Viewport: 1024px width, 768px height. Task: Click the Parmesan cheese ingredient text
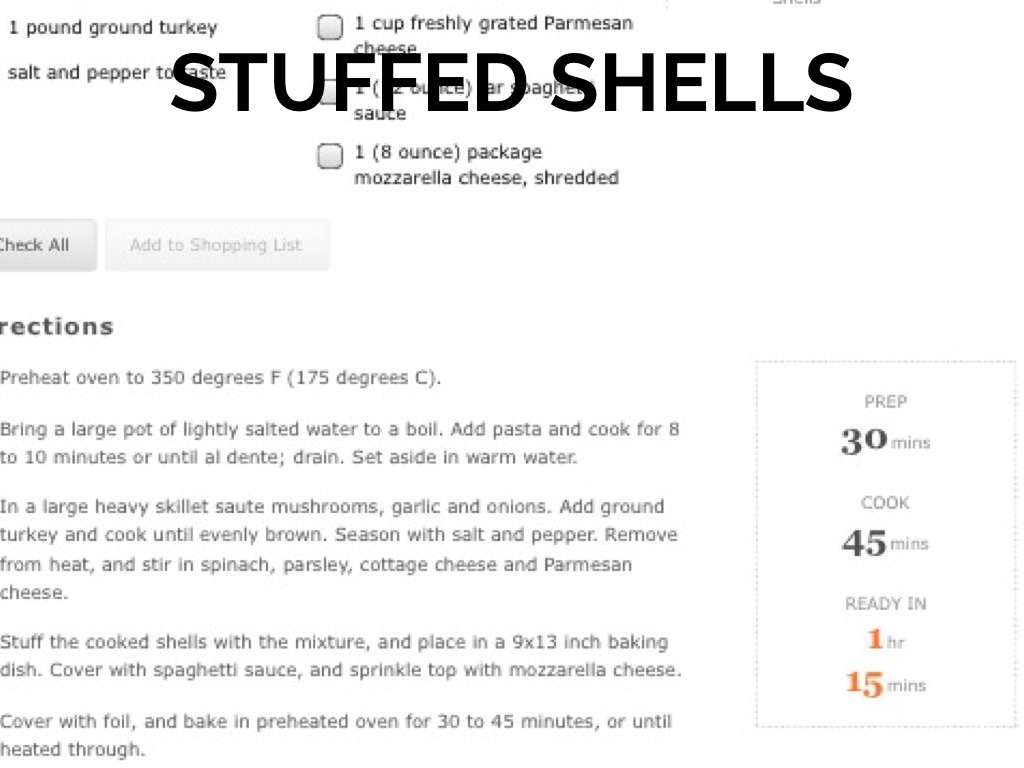tap(493, 24)
